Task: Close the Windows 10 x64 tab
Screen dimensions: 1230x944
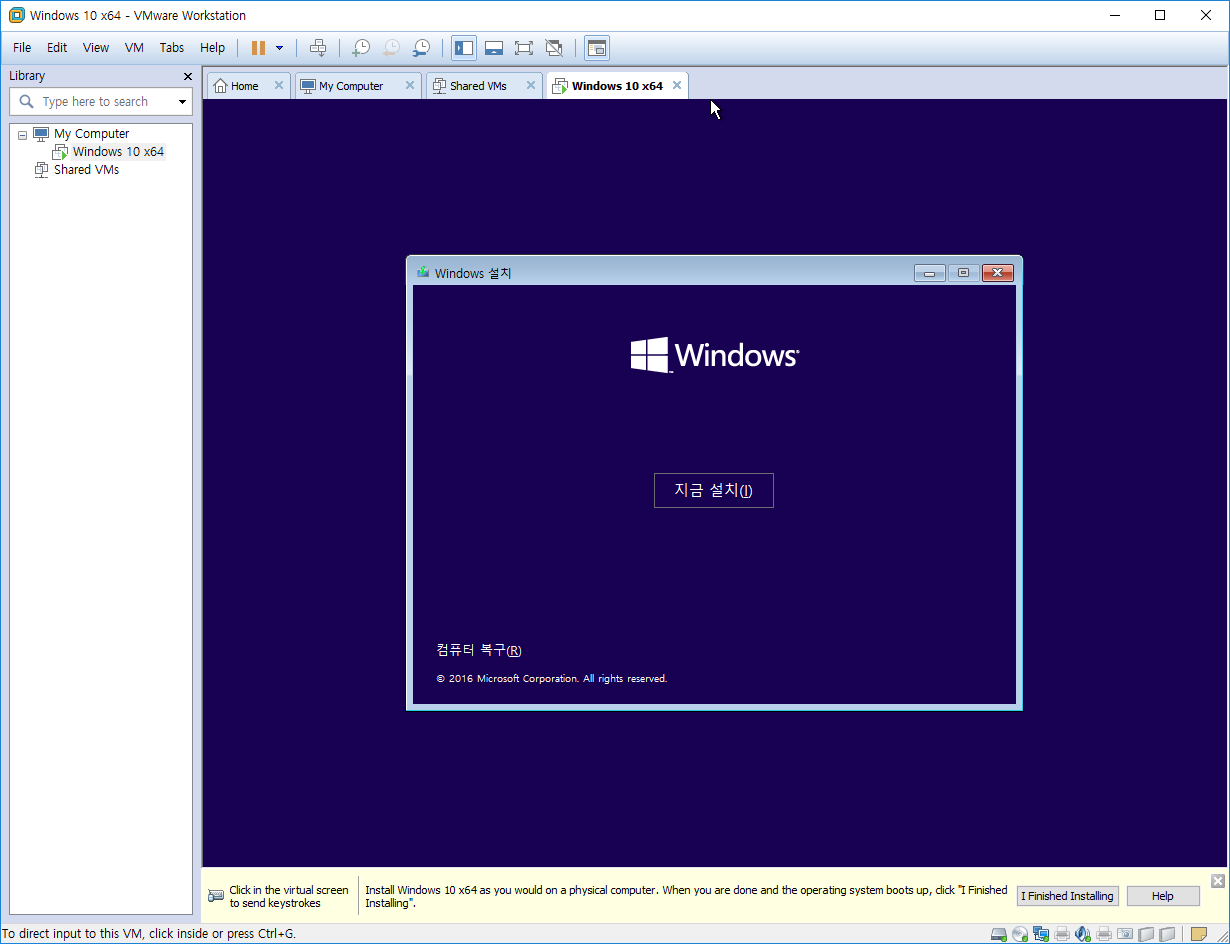Action: [x=677, y=86]
